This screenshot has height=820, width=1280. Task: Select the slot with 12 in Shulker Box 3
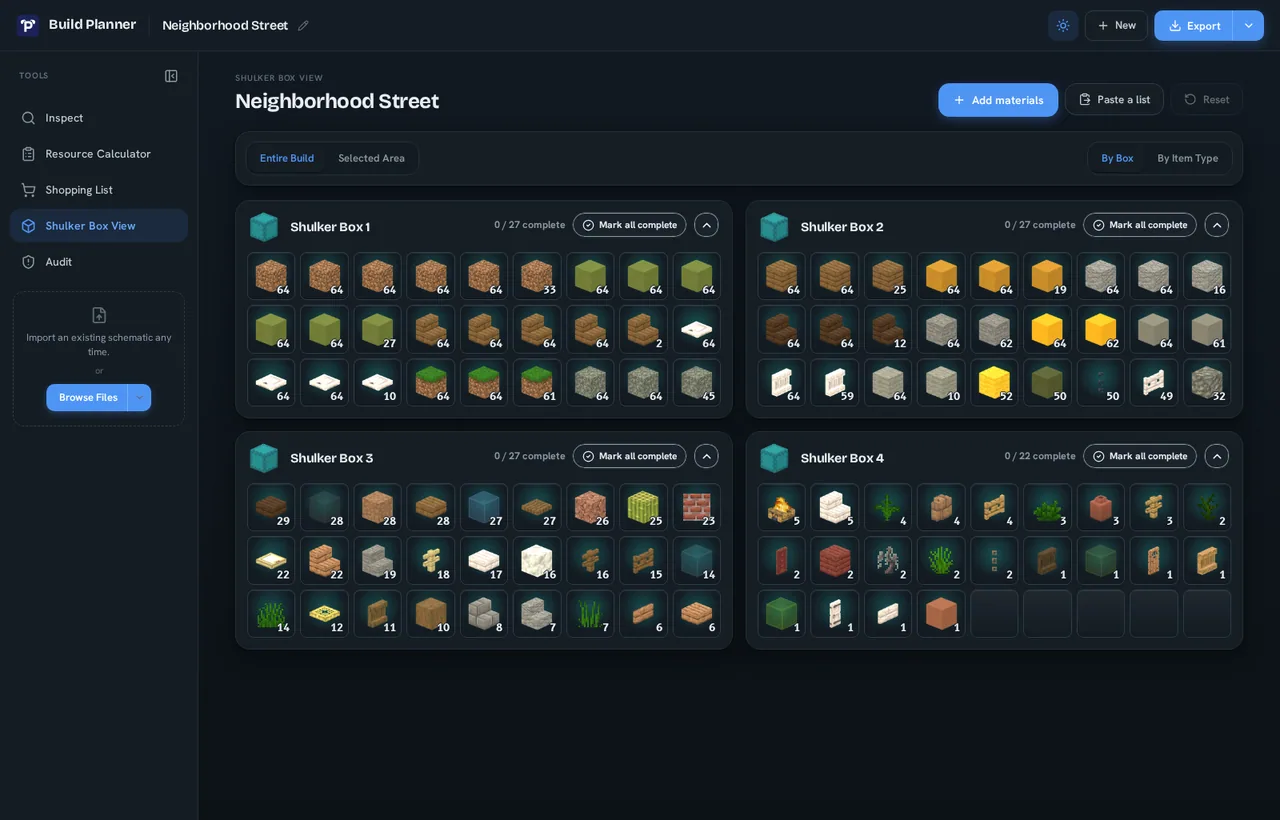(x=325, y=613)
